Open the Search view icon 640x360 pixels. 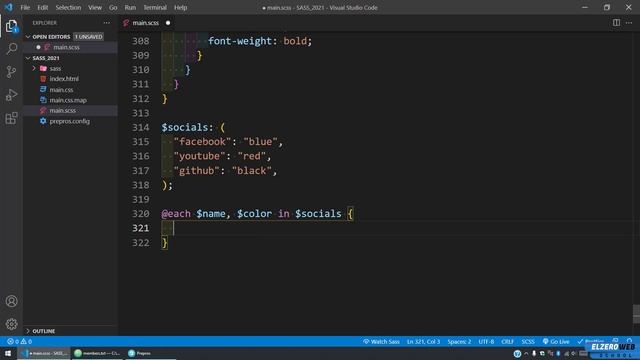coord(11,49)
